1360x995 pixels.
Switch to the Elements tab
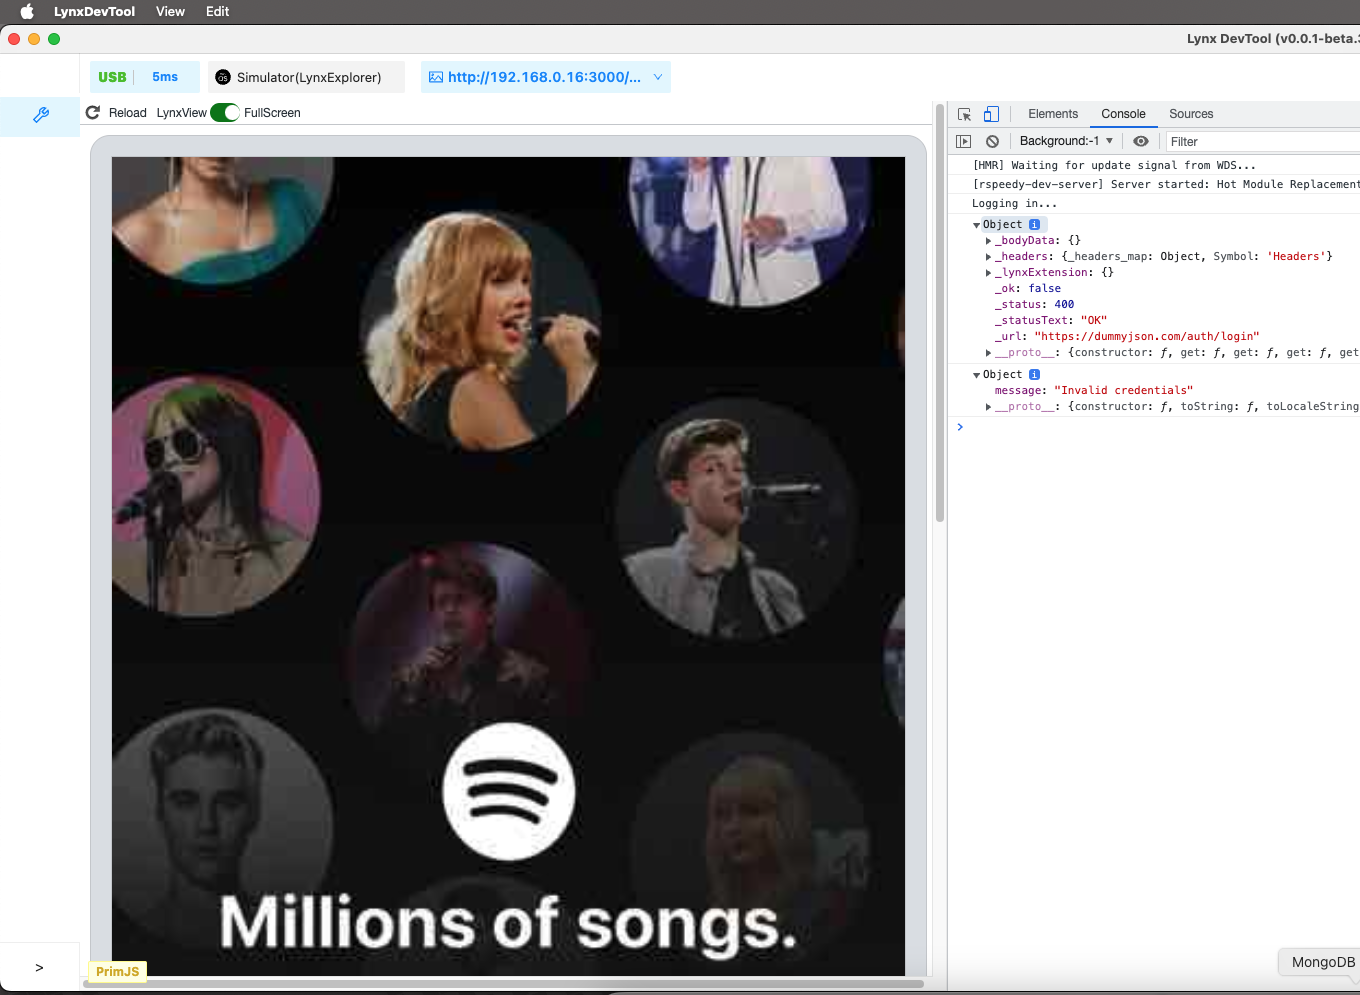click(x=1053, y=114)
